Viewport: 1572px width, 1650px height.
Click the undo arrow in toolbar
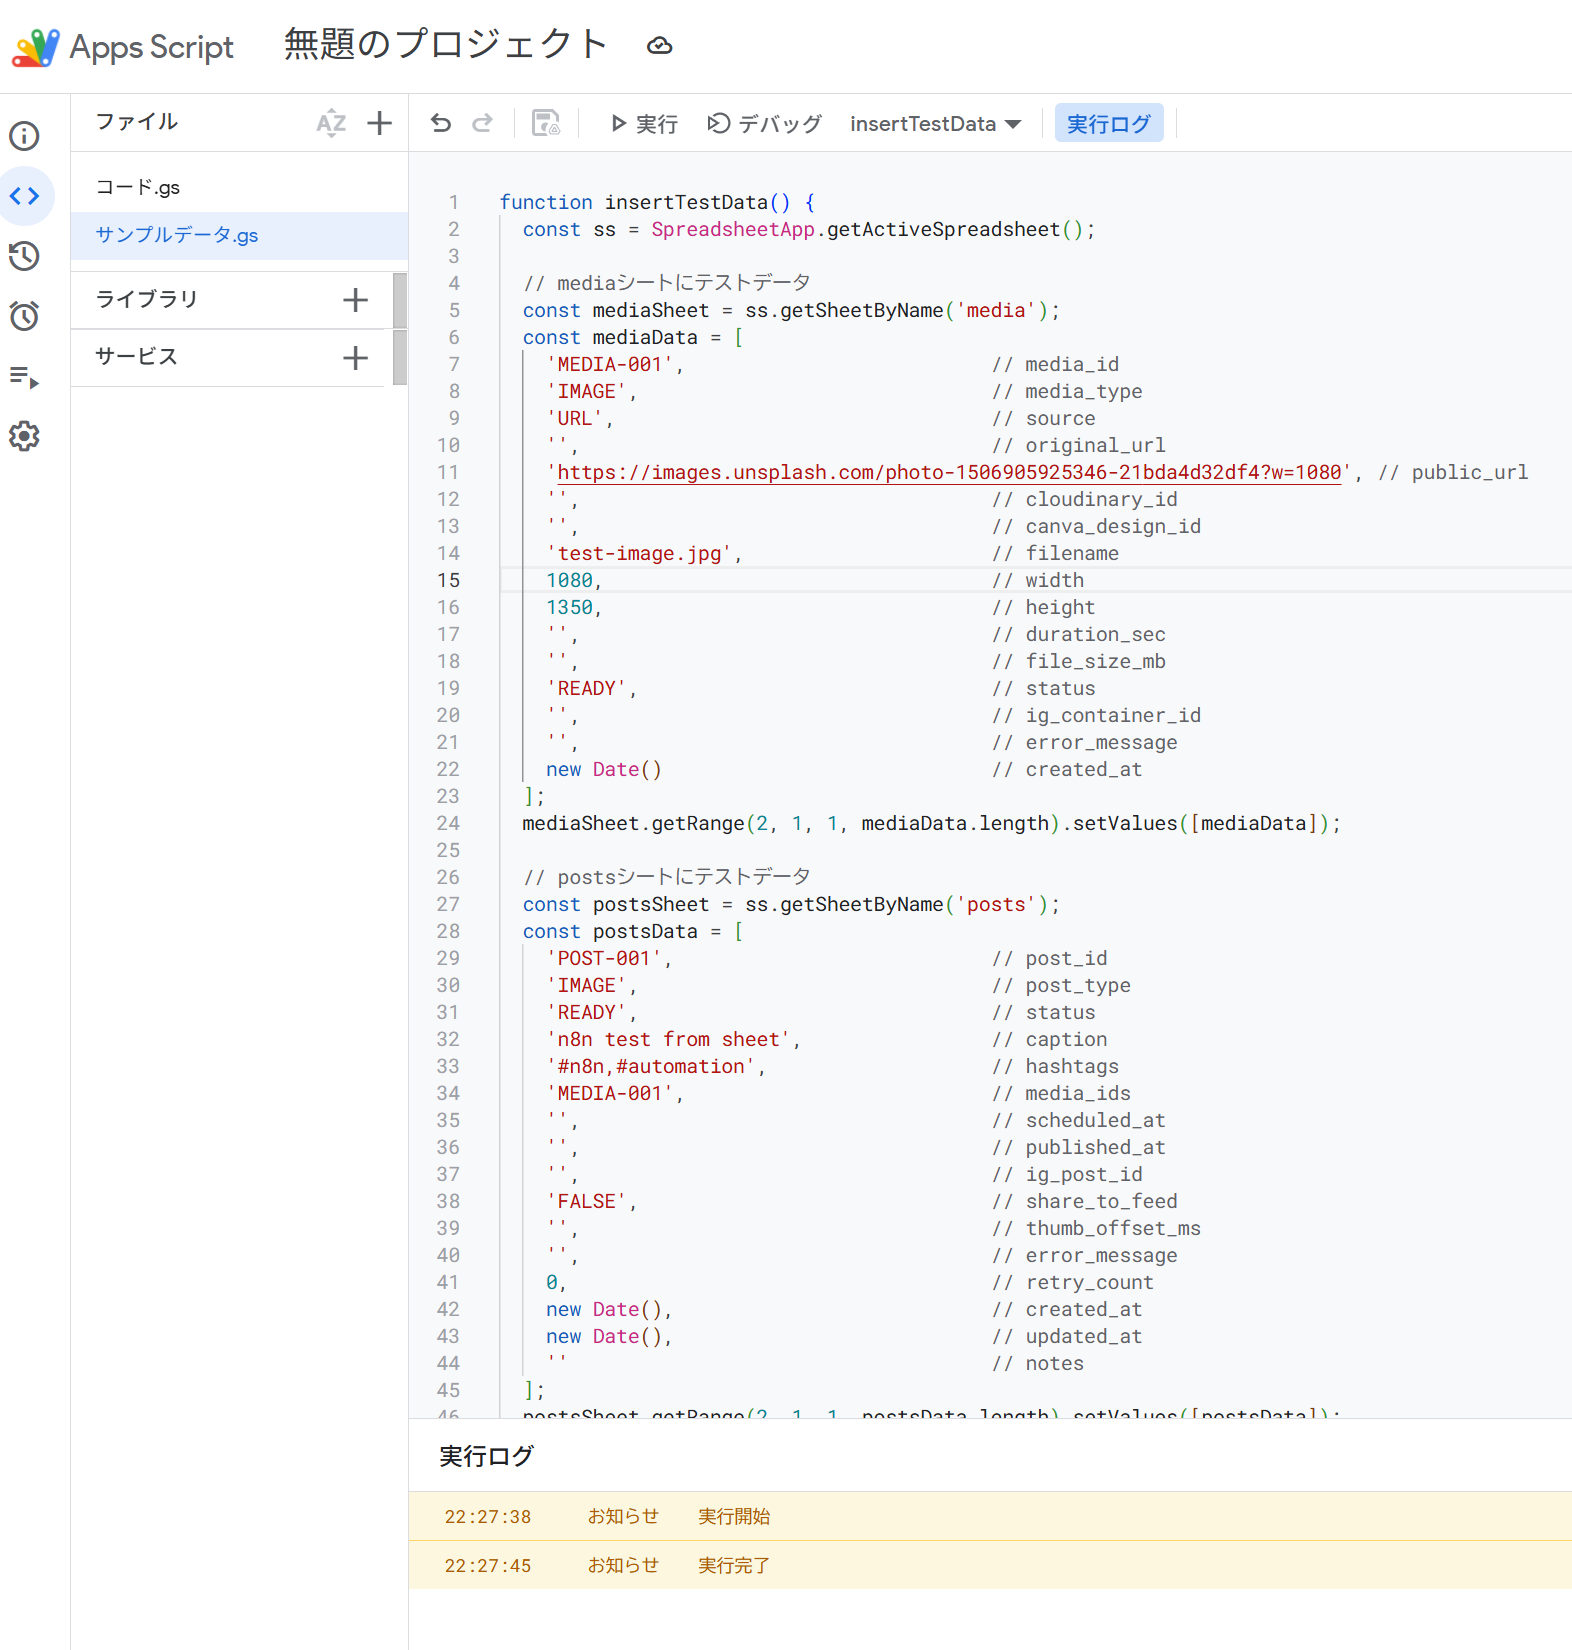coord(441,123)
